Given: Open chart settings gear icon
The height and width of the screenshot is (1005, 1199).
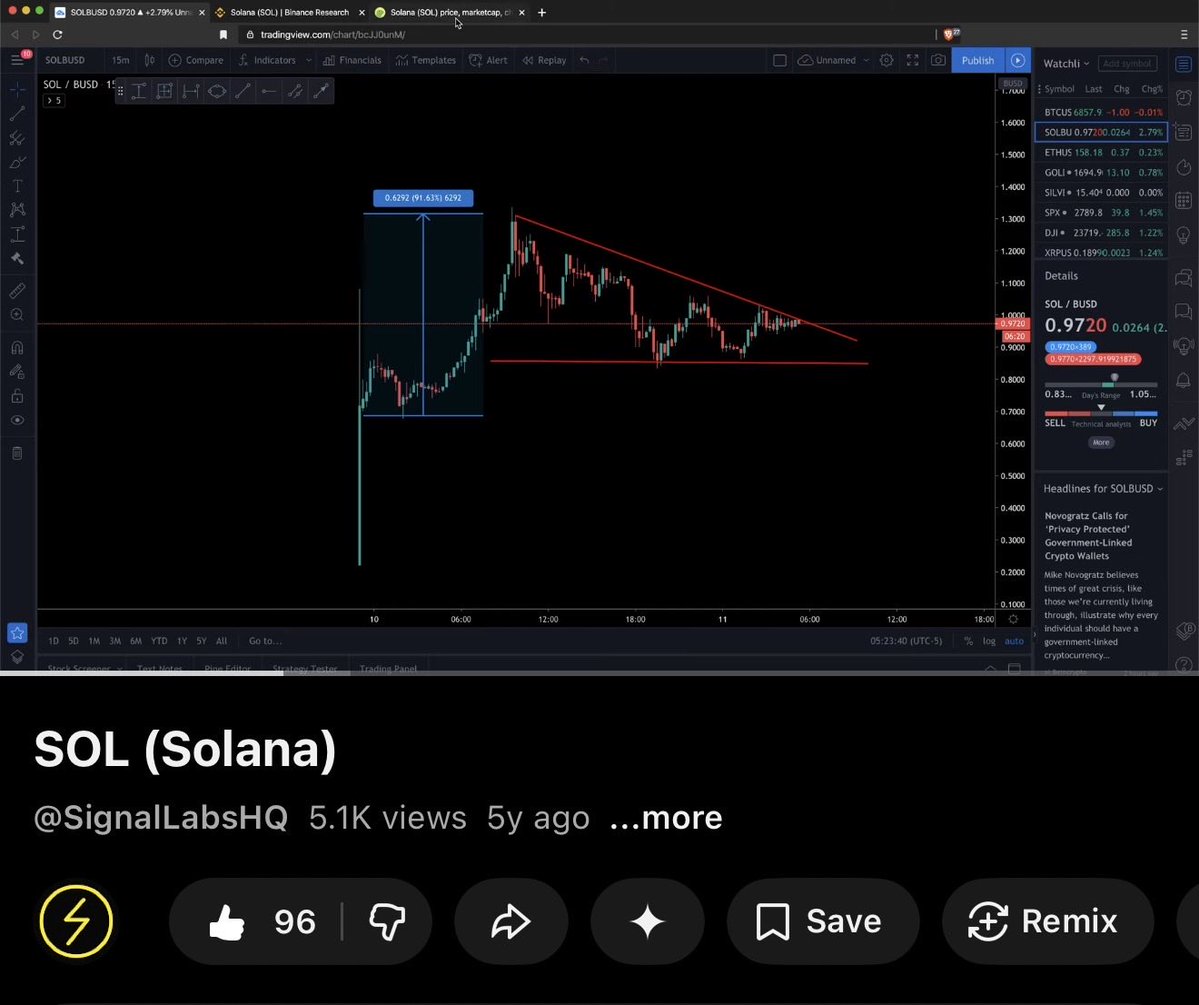Looking at the screenshot, I should pos(886,60).
